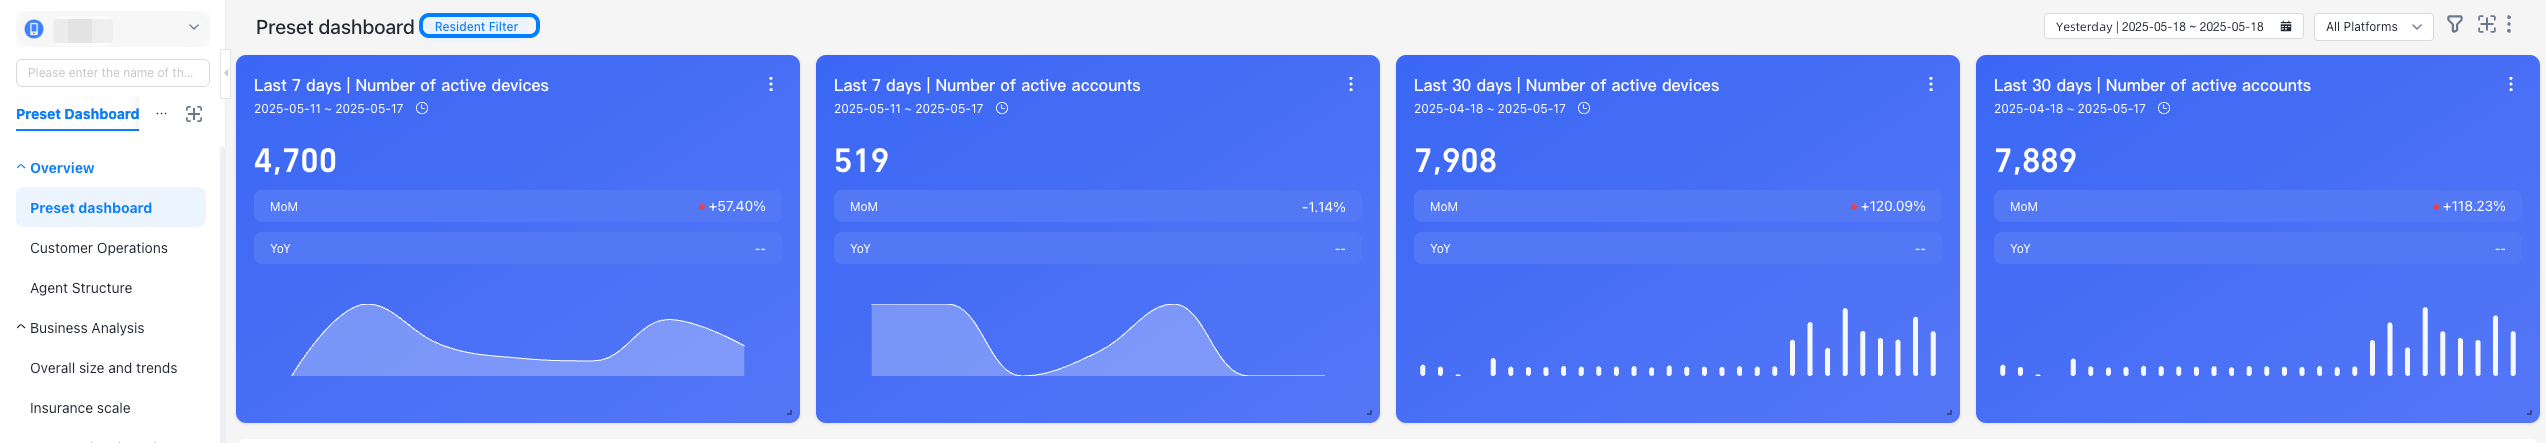Click the 7,889 value

click(2035, 160)
